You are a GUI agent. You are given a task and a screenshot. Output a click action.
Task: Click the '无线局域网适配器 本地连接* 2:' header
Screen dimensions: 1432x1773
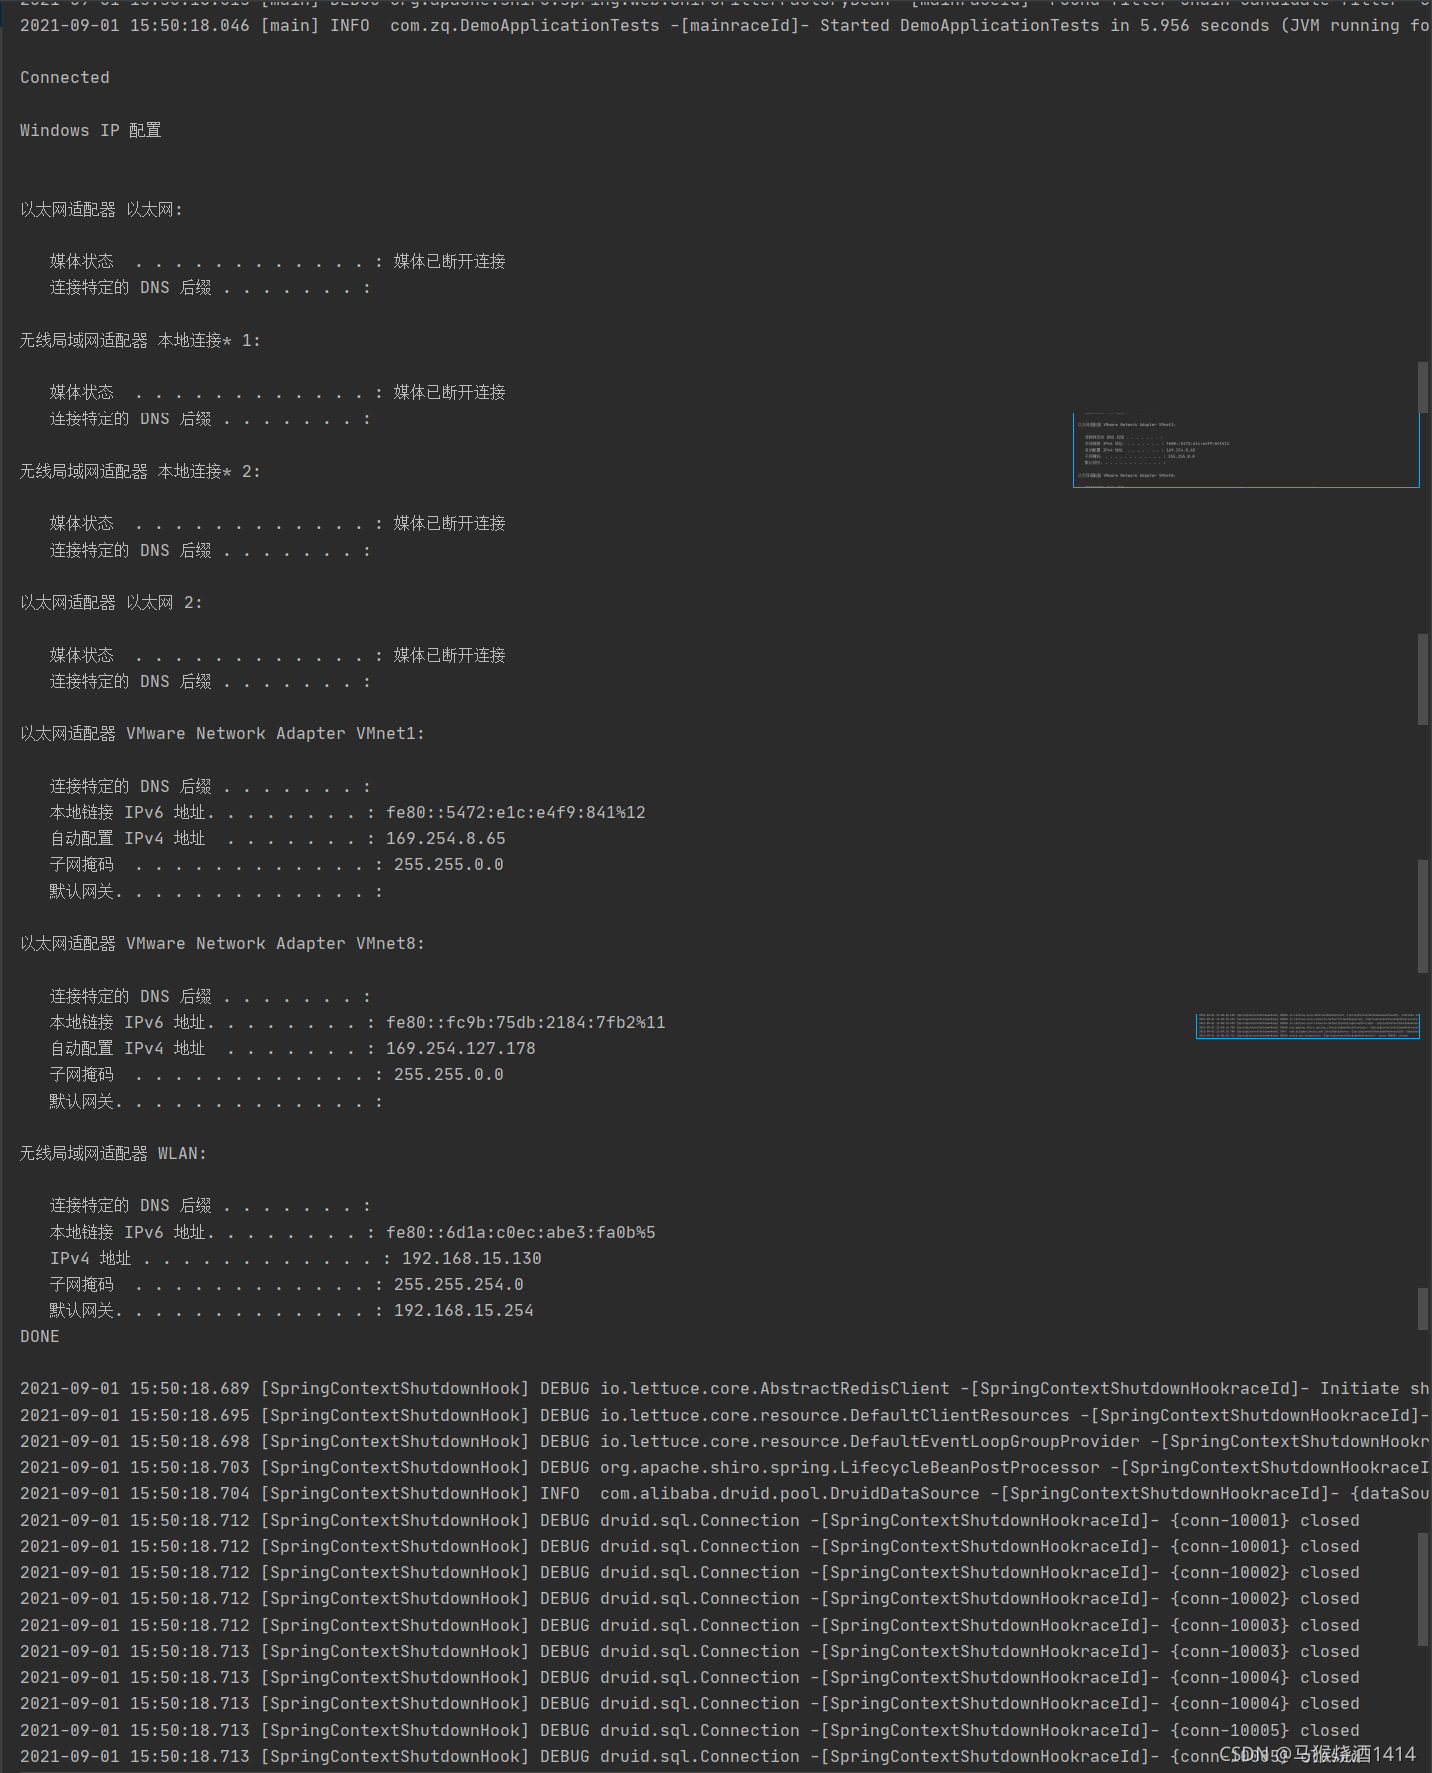(140, 471)
